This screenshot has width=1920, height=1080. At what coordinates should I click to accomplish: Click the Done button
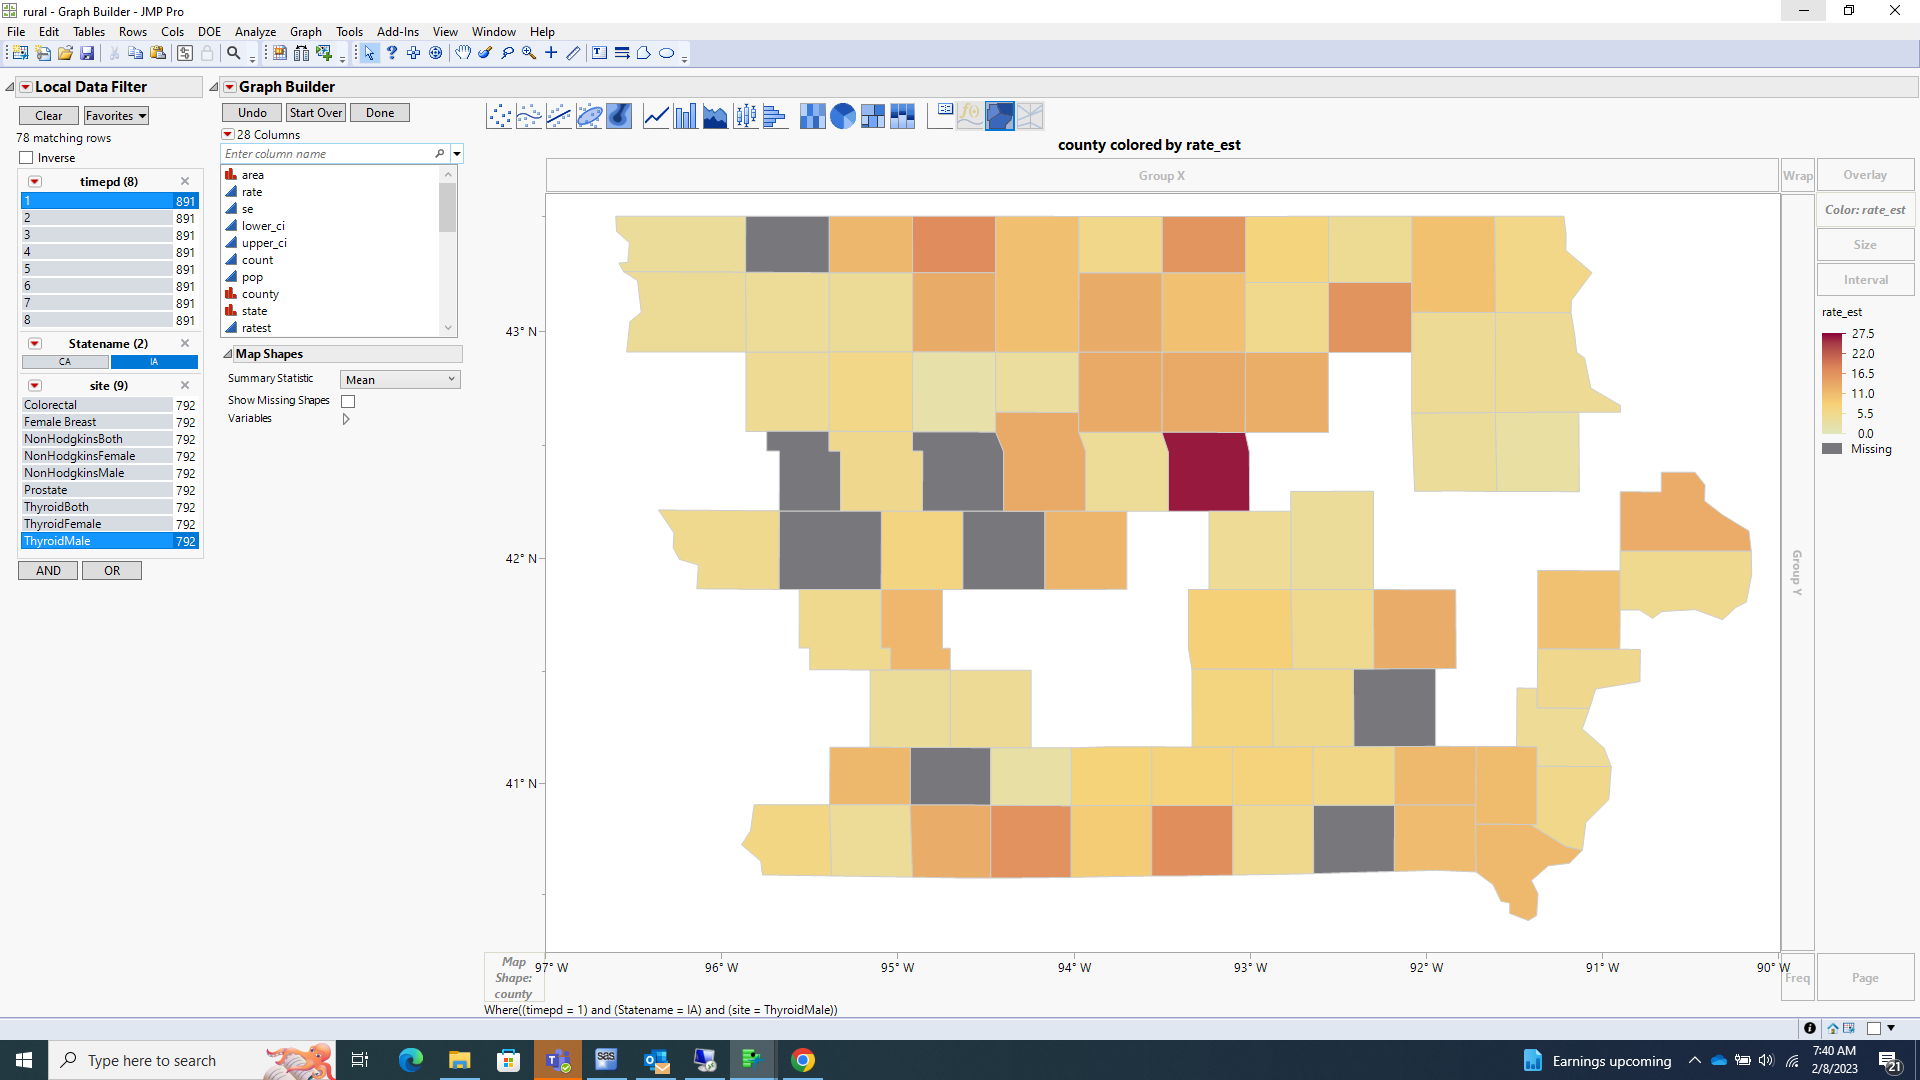(x=380, y=112)
